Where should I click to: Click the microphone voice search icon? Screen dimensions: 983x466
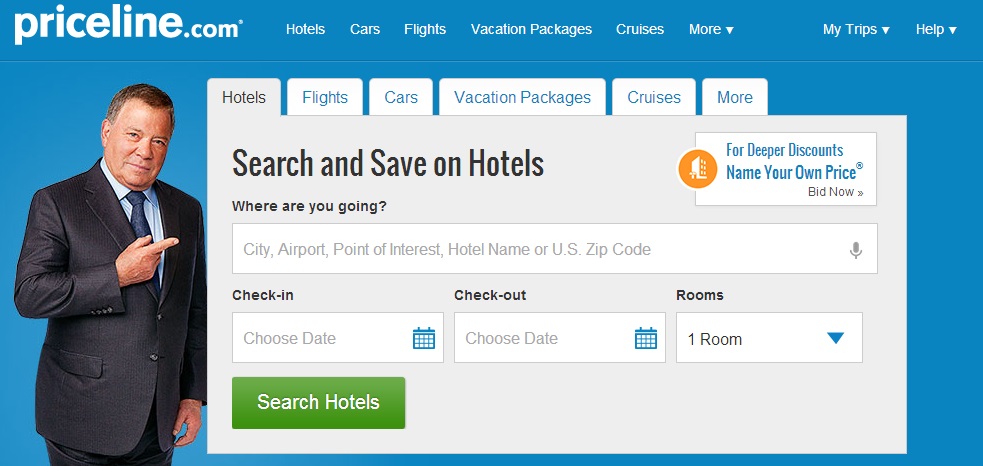pos(855,250)
